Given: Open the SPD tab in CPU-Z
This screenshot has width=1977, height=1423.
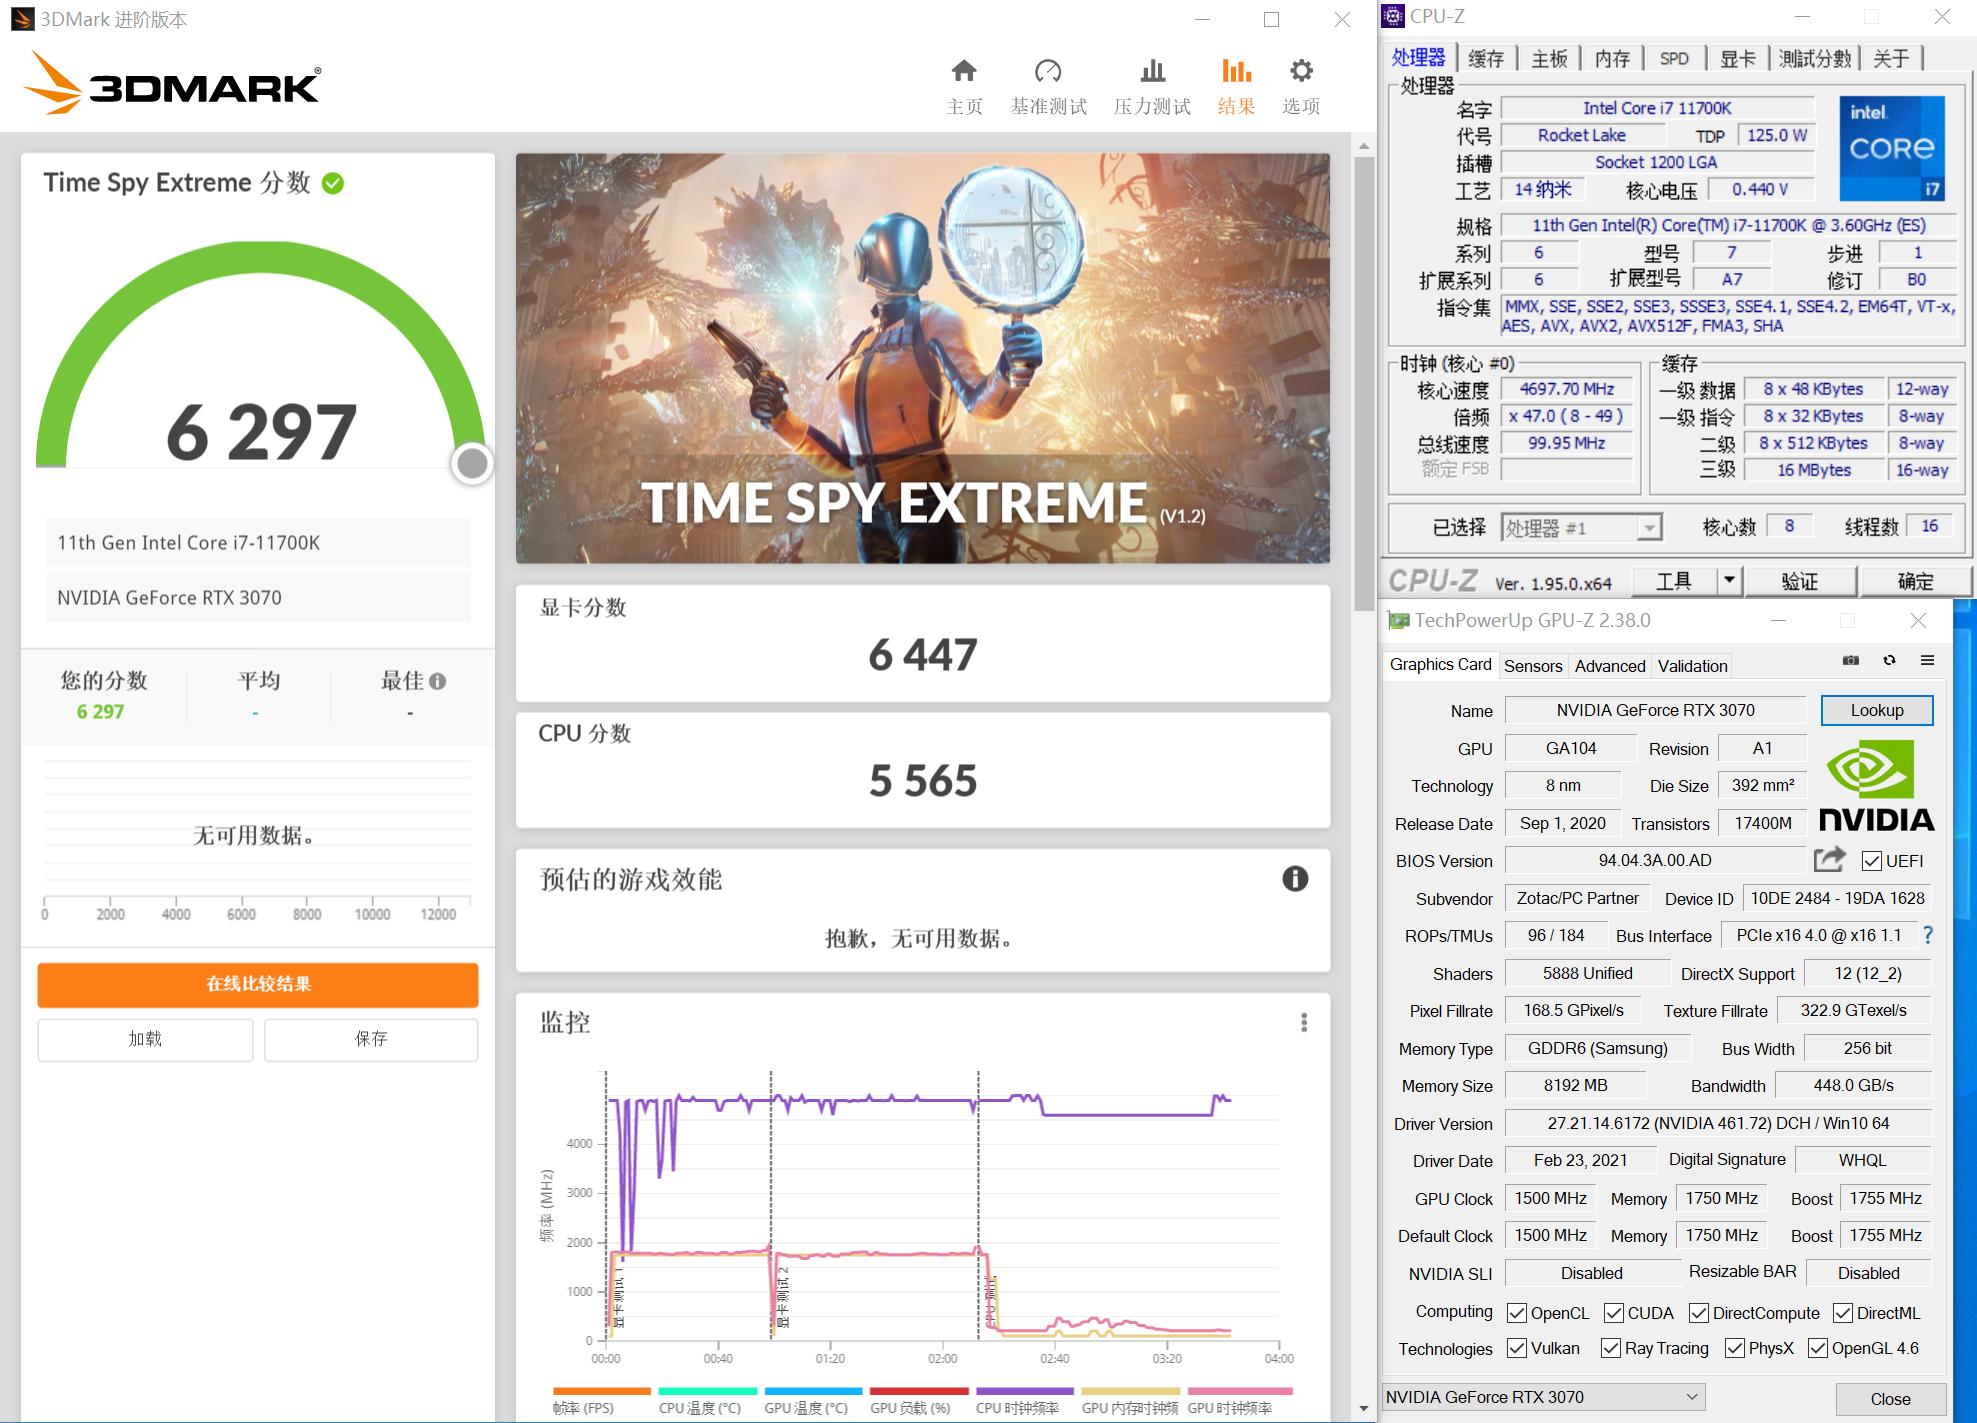Looking at the screenshot, I should pos(1675,58).
